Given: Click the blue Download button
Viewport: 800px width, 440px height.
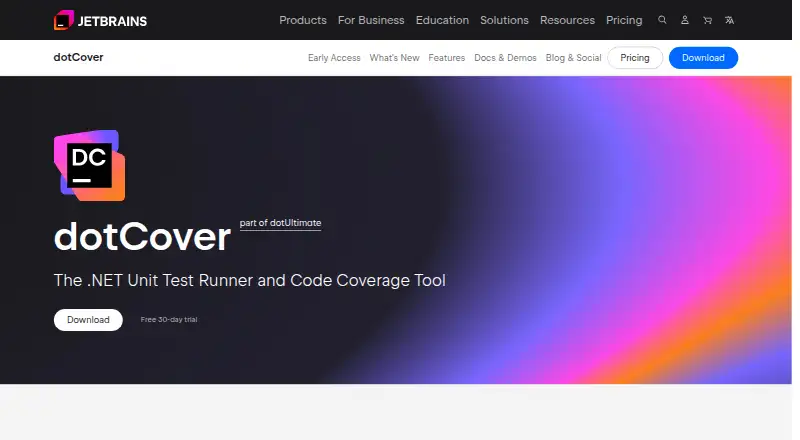Looking at the screenshot, I should click(703, 58).
